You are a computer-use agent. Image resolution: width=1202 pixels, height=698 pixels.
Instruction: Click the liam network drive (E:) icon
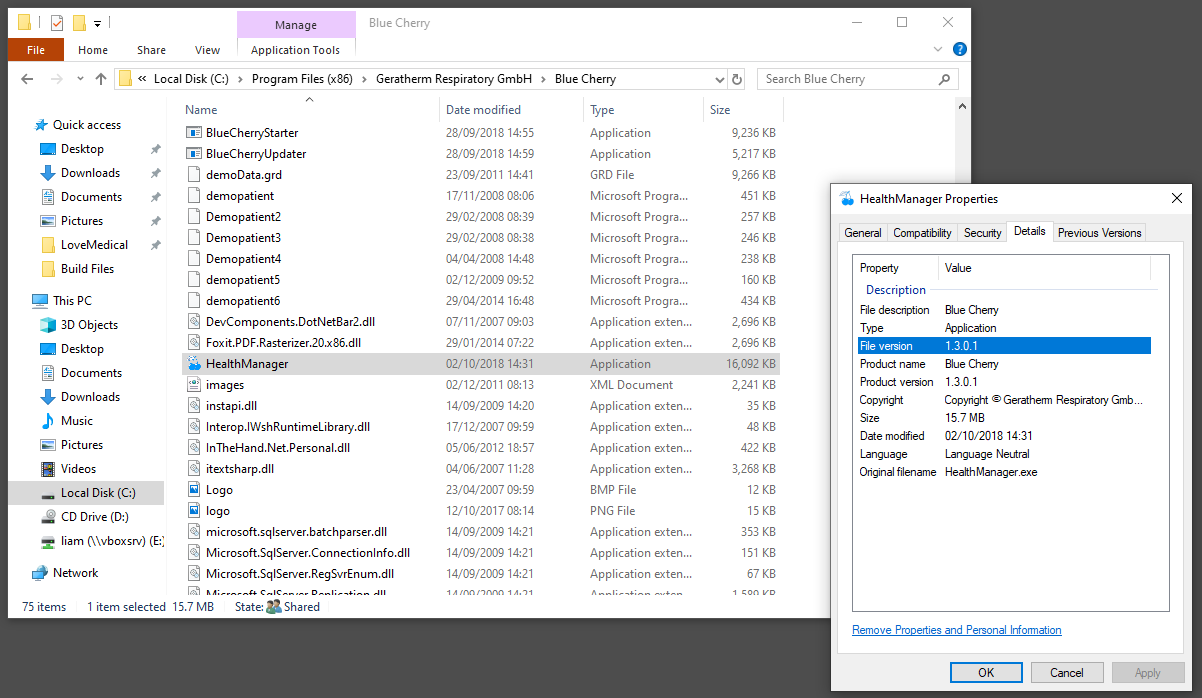point(47,541)
